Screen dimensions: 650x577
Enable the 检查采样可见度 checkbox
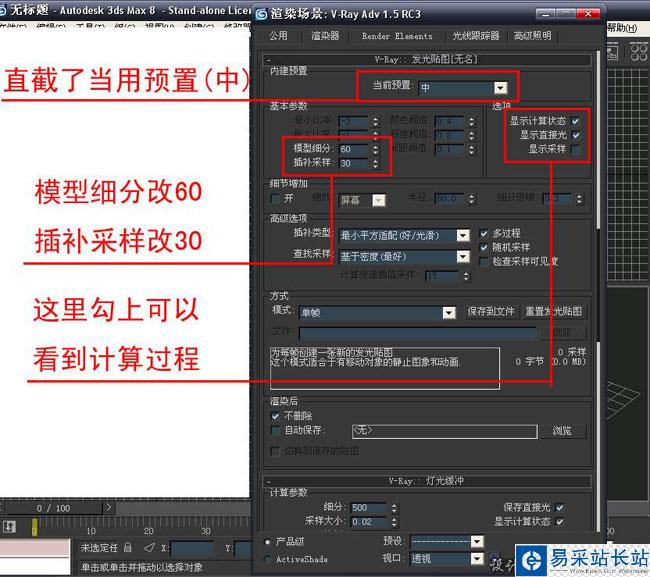483,262
